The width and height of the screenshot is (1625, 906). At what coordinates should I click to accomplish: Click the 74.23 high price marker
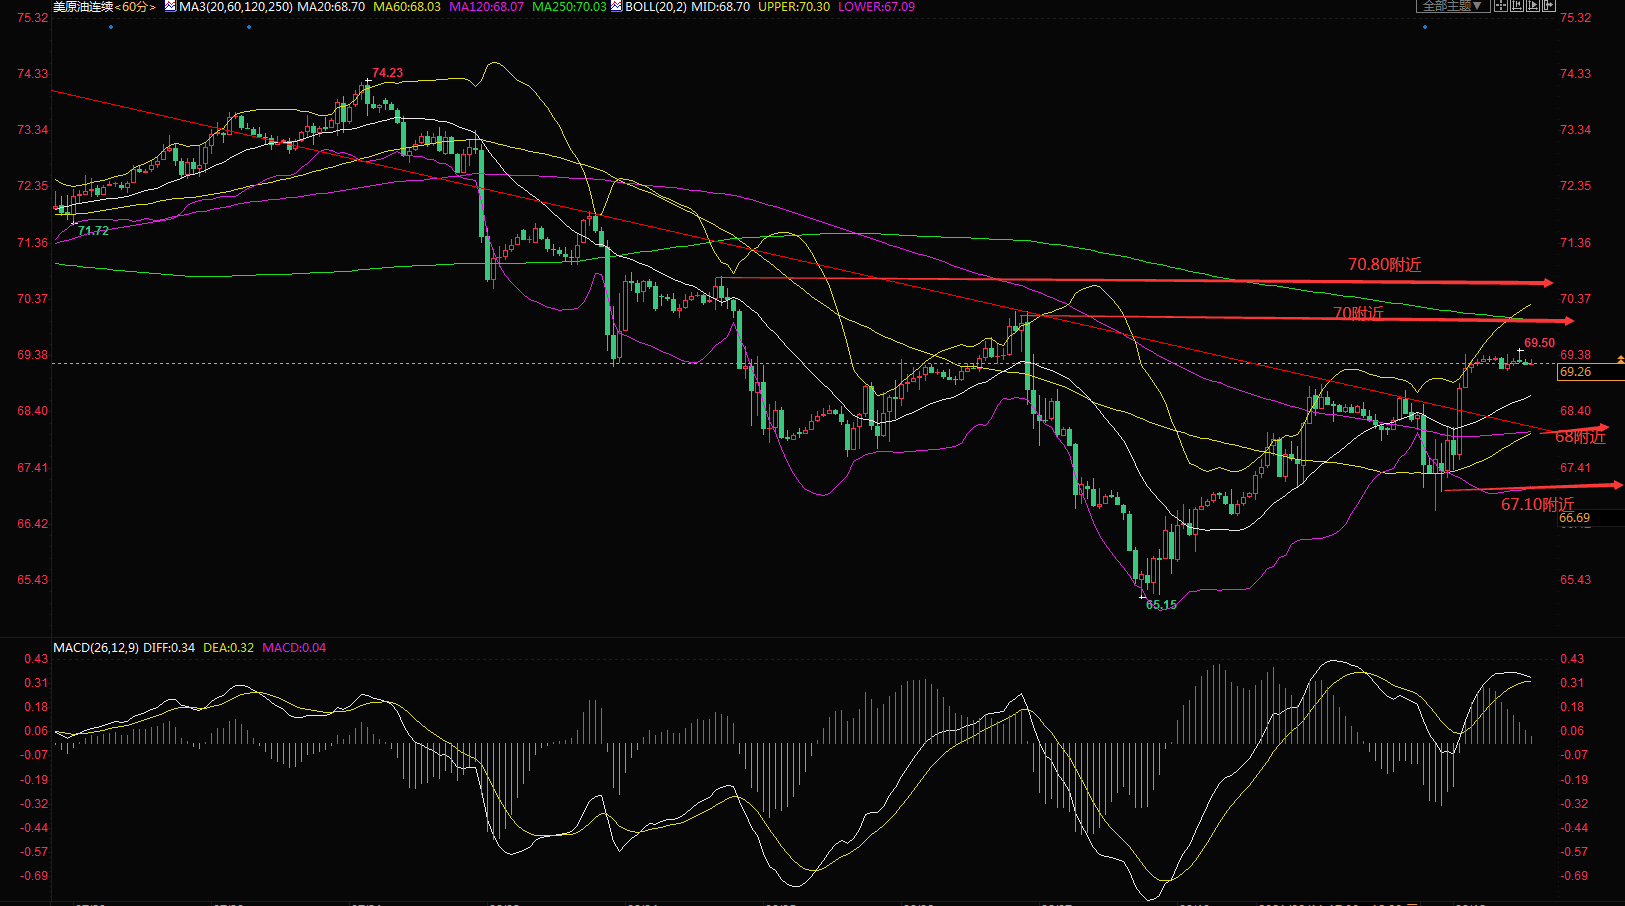coord(387,73)
